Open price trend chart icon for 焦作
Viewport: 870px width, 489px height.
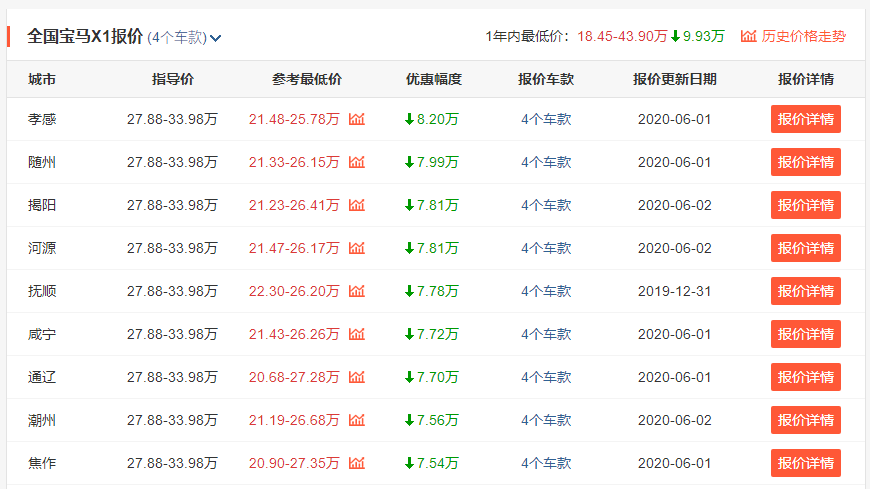pyautogui.click(x=357, y=463)
